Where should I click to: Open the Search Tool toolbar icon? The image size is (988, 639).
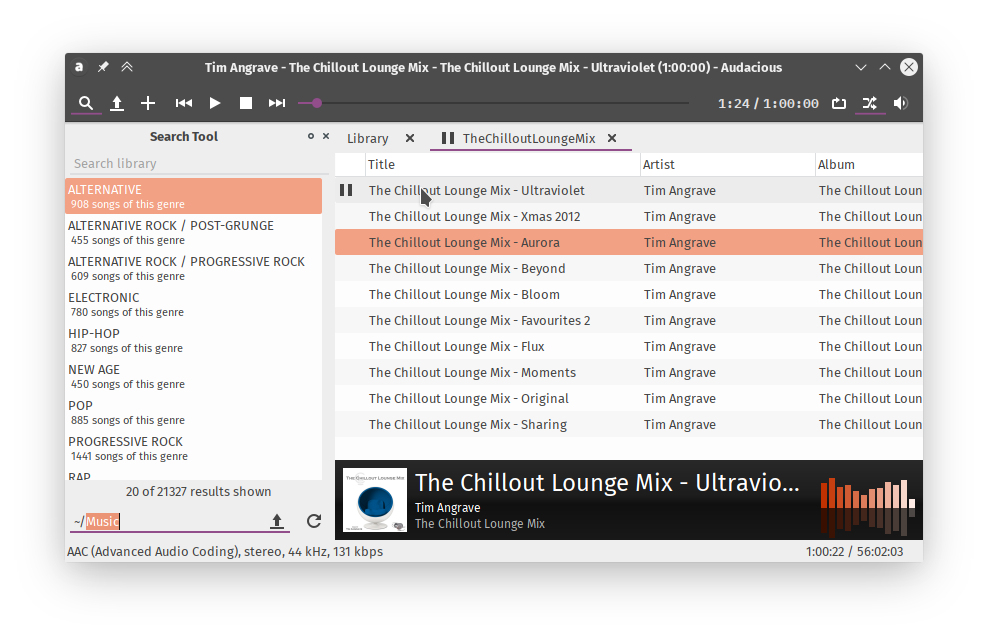point(86,103)
